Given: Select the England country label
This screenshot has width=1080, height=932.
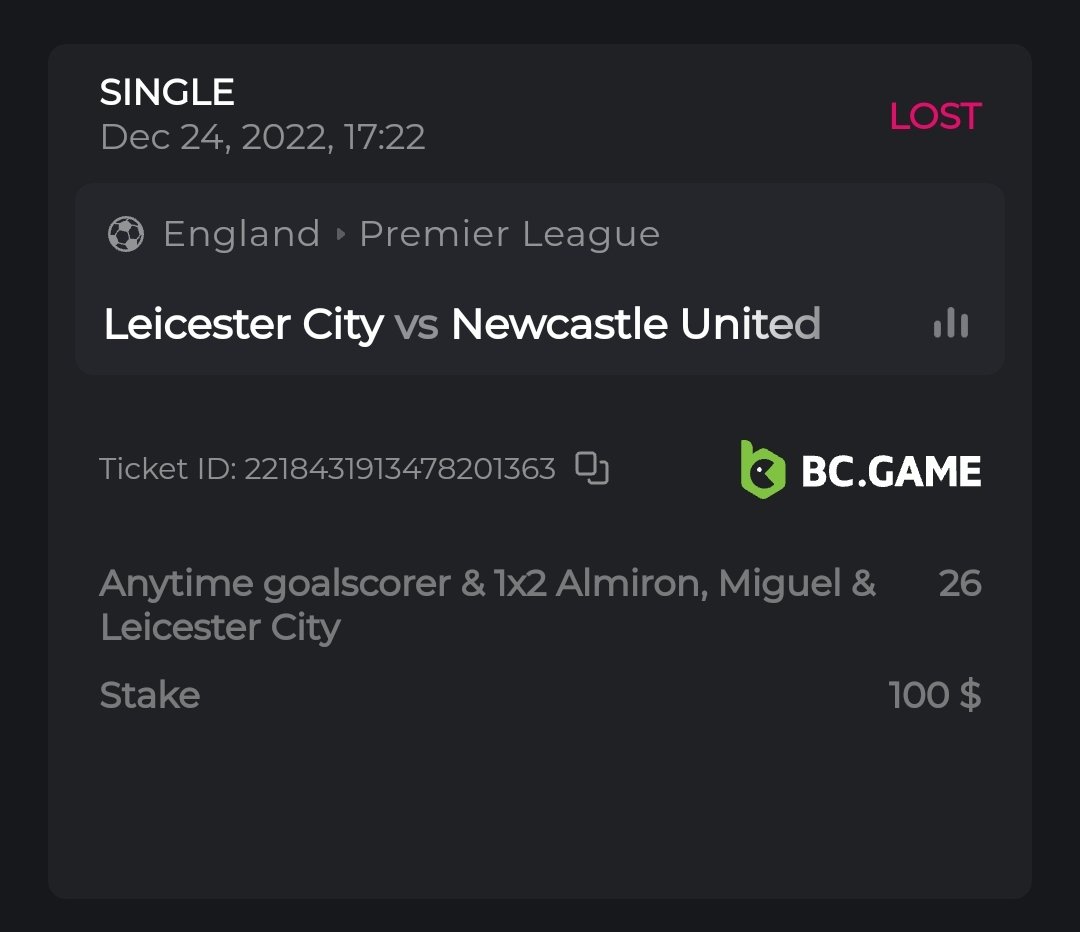Looking at the screenshot, I should (x=241, y=234).
